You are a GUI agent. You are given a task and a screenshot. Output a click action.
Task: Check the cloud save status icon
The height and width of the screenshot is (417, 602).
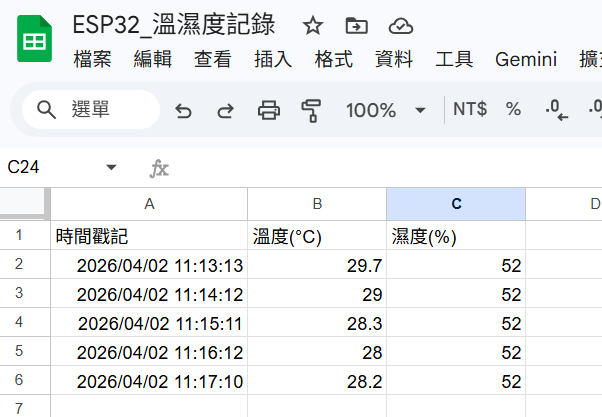(x=400, y=26)
